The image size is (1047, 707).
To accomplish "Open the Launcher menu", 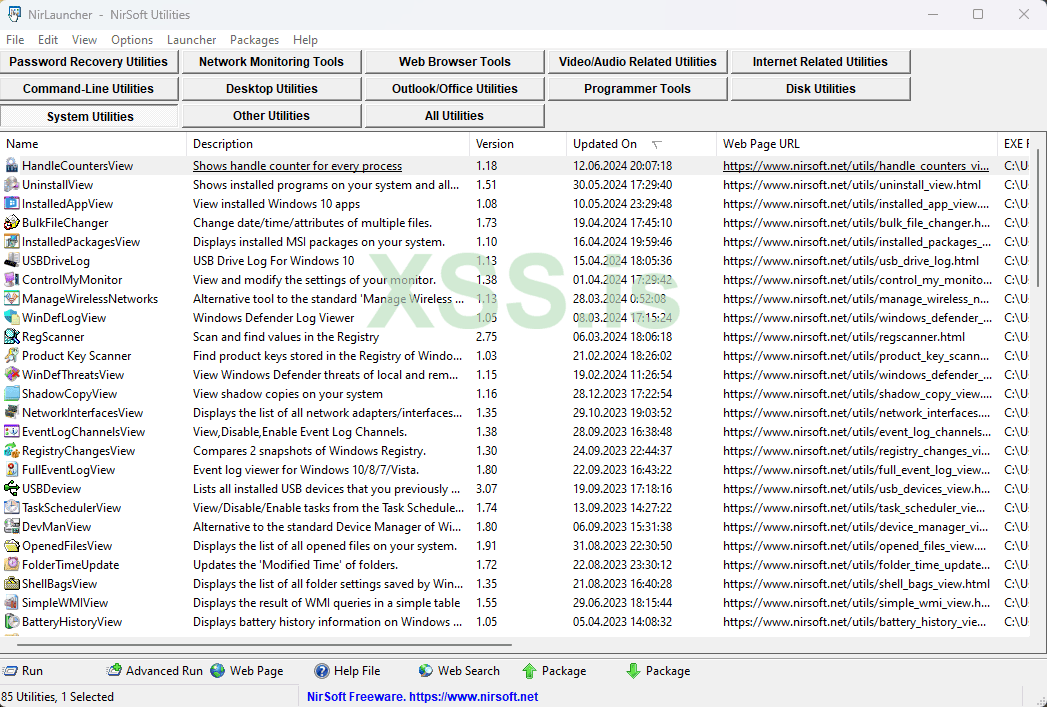I will 191,40.
